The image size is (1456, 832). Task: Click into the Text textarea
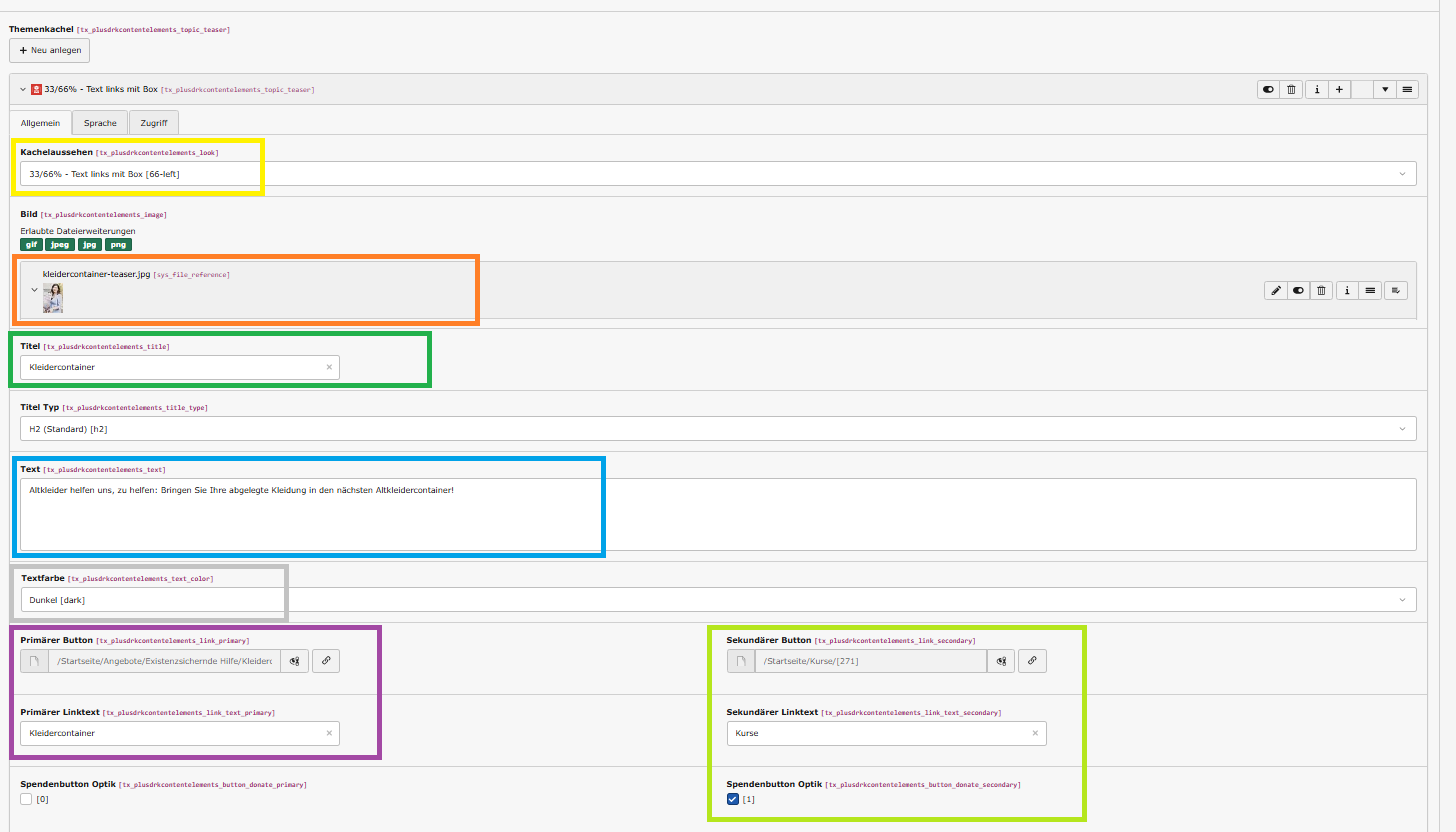(x=718, y=514)
